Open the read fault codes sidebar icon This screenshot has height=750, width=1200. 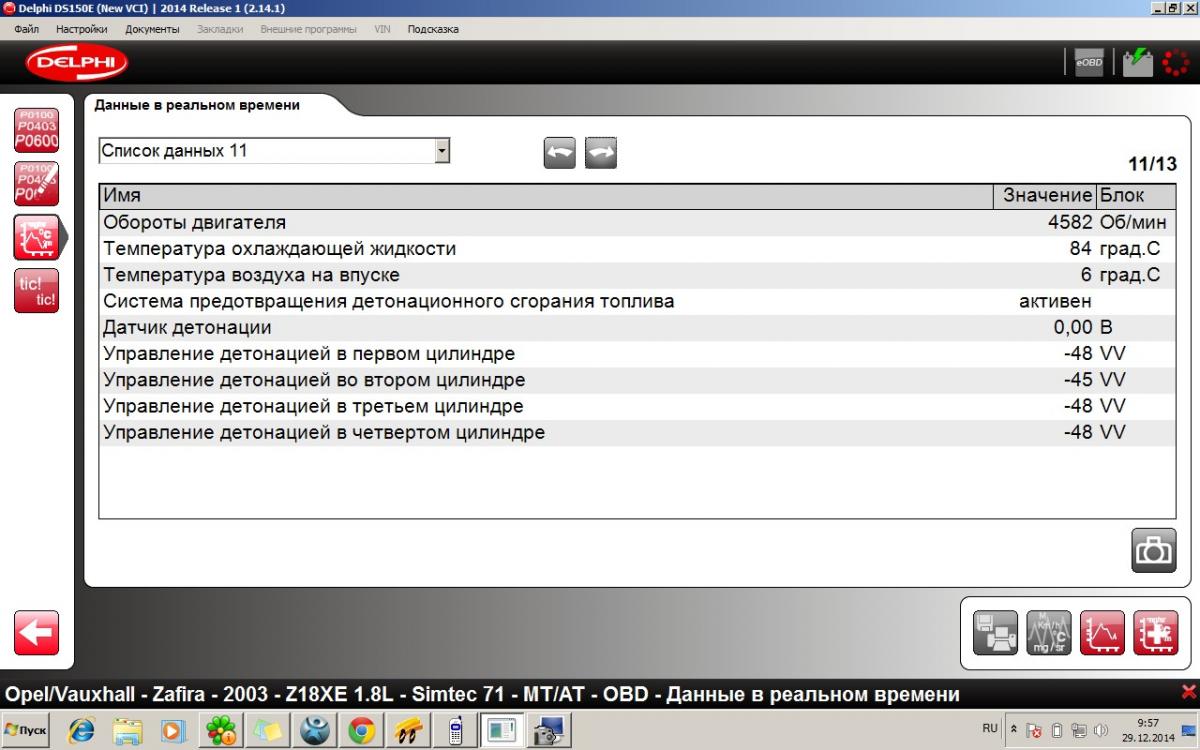coord(36,130)
